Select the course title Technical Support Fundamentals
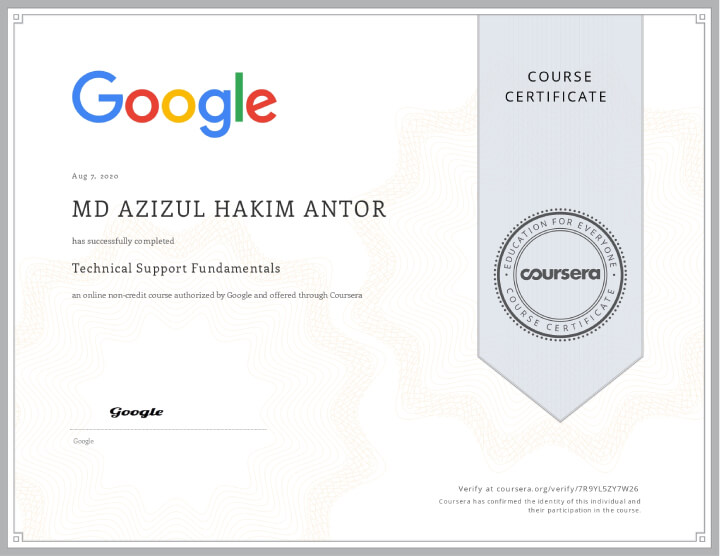Image resolution: width=720 pixels, height=556 pixels. 176,268
